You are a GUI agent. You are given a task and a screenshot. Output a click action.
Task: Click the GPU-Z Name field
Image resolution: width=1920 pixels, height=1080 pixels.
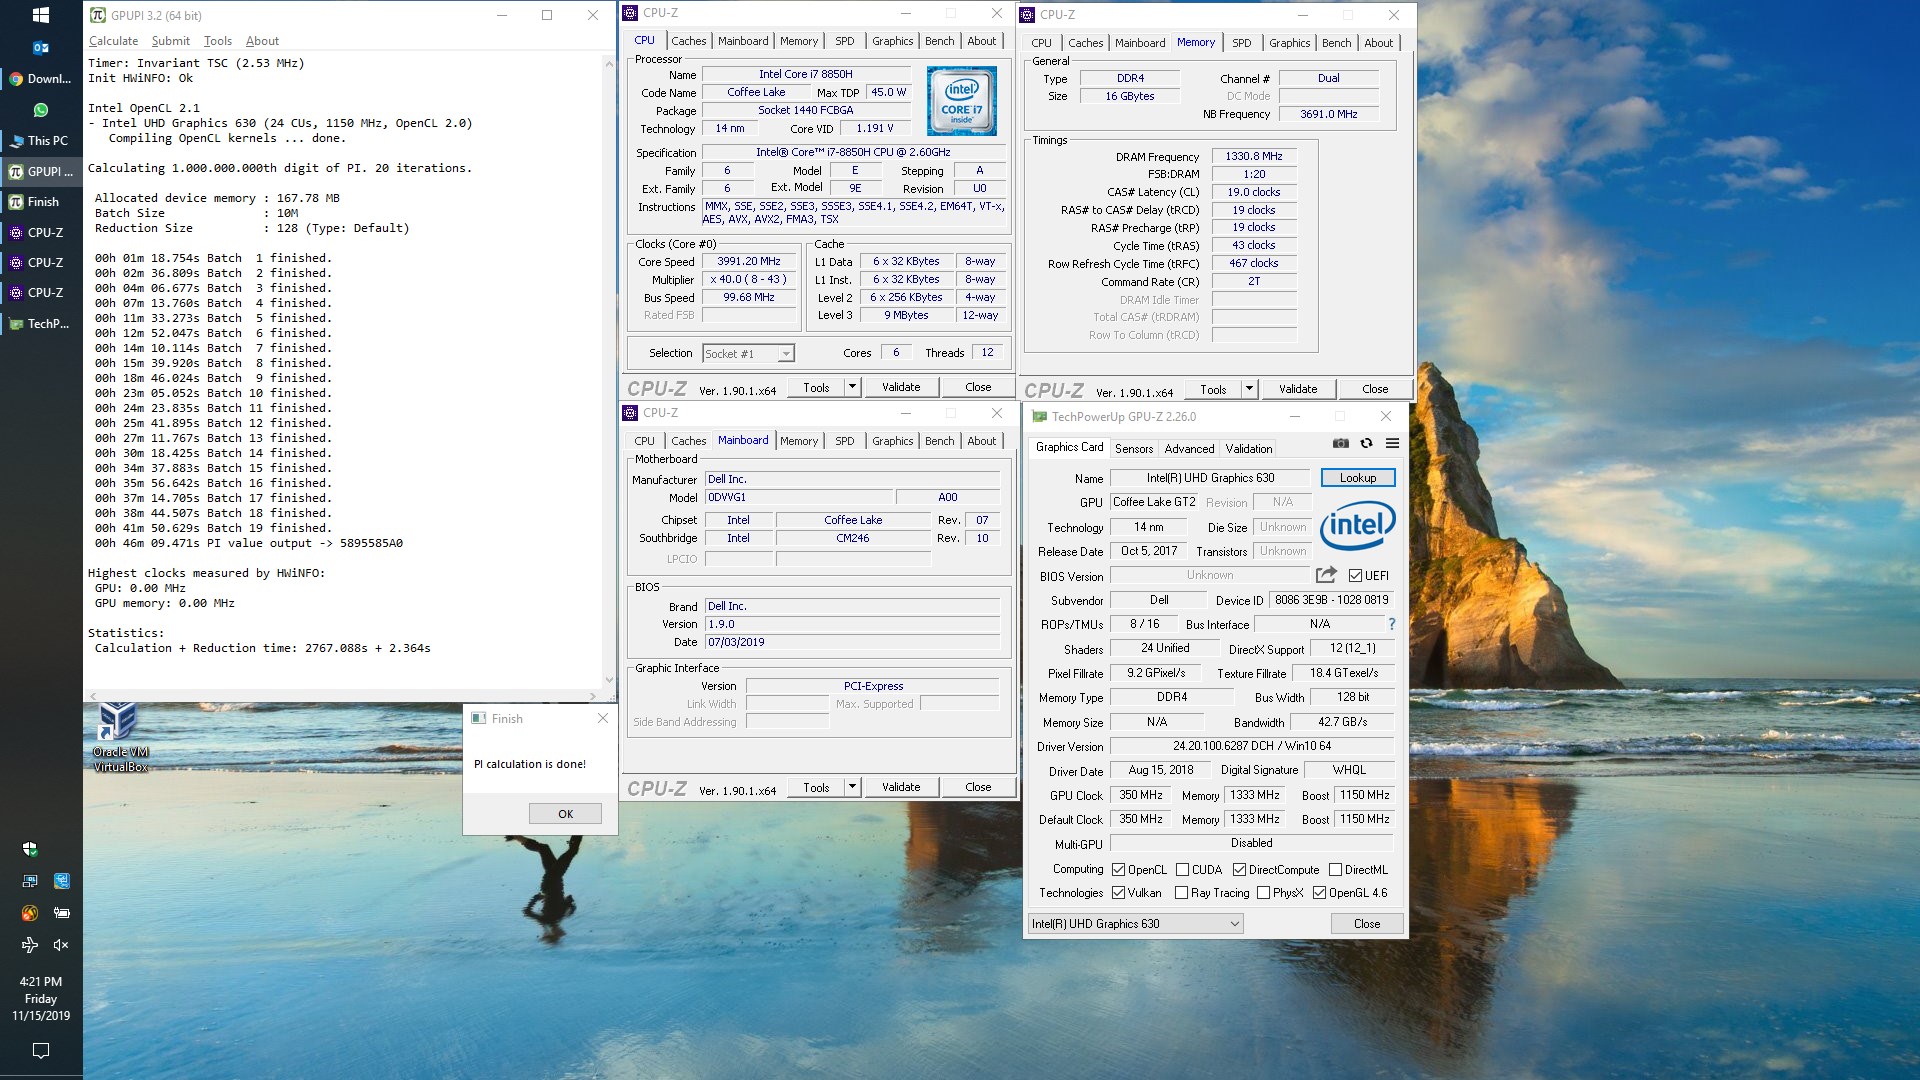[1210, 478]
